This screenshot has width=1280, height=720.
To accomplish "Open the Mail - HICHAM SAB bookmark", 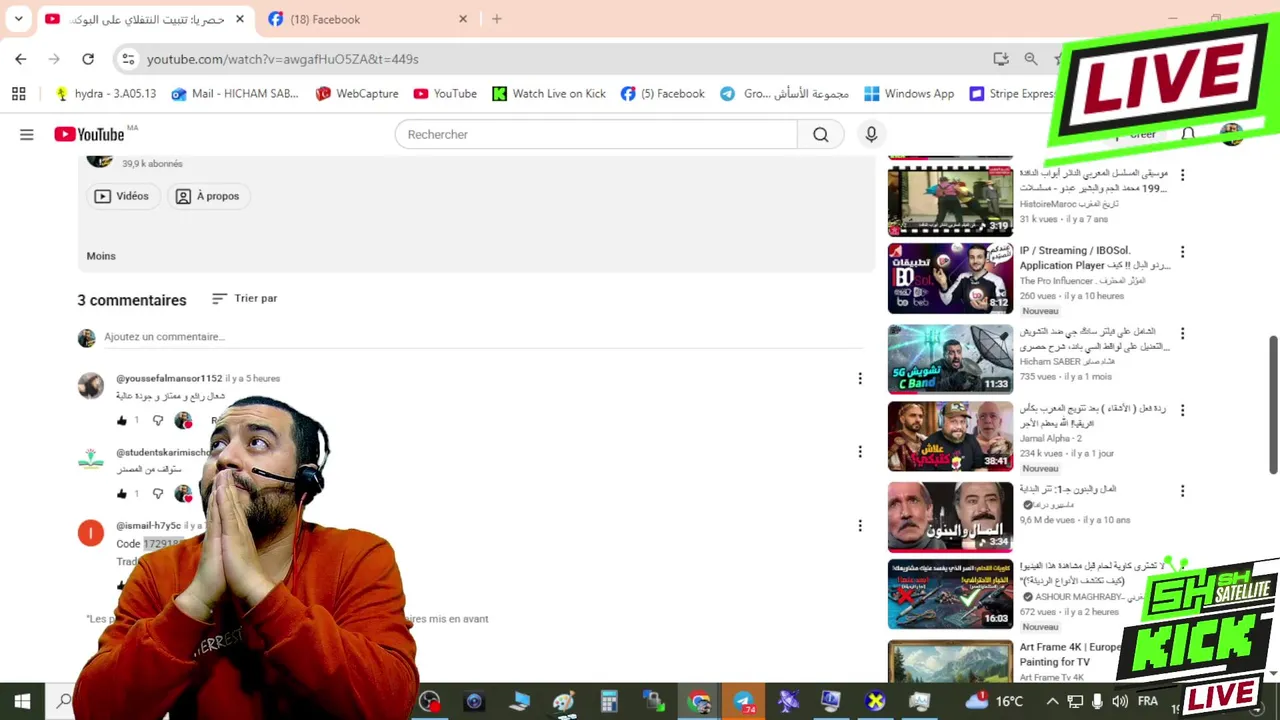I will pyautogui.click(x=235, y=93).
